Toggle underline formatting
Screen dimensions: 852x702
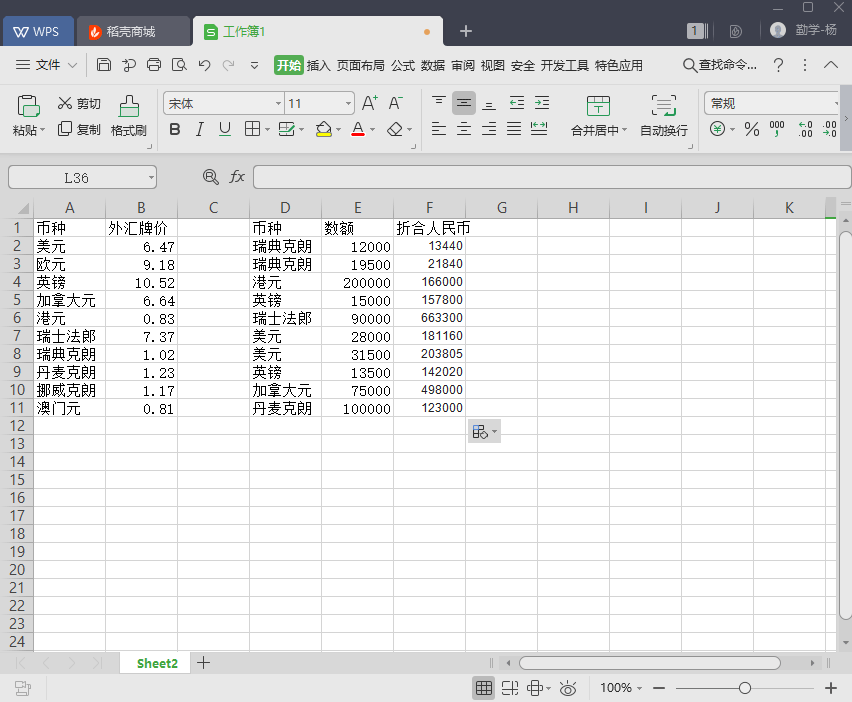tap(225, 129)
